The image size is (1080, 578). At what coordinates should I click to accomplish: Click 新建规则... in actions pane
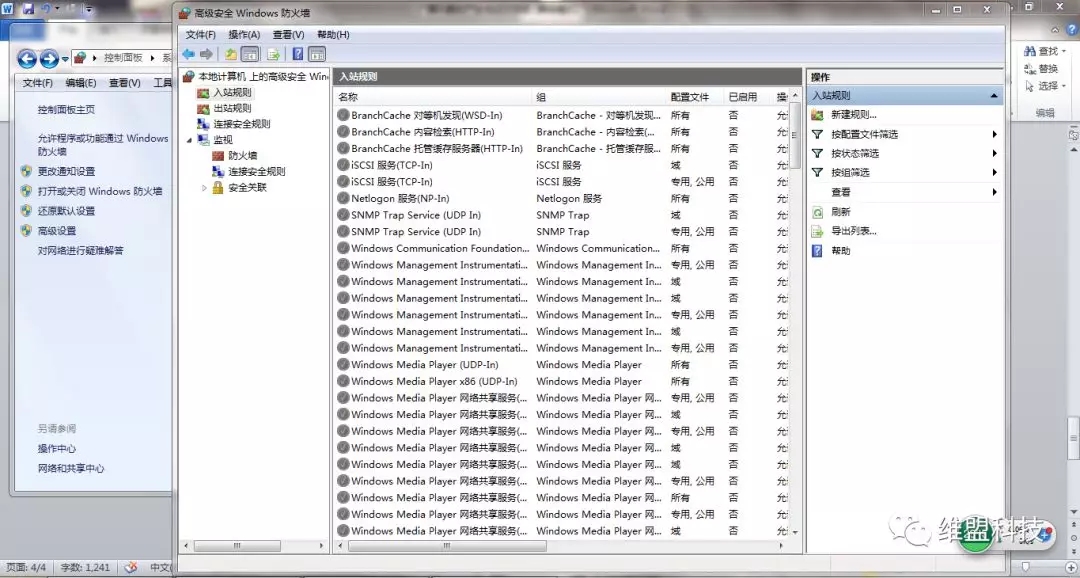point(854,115)
